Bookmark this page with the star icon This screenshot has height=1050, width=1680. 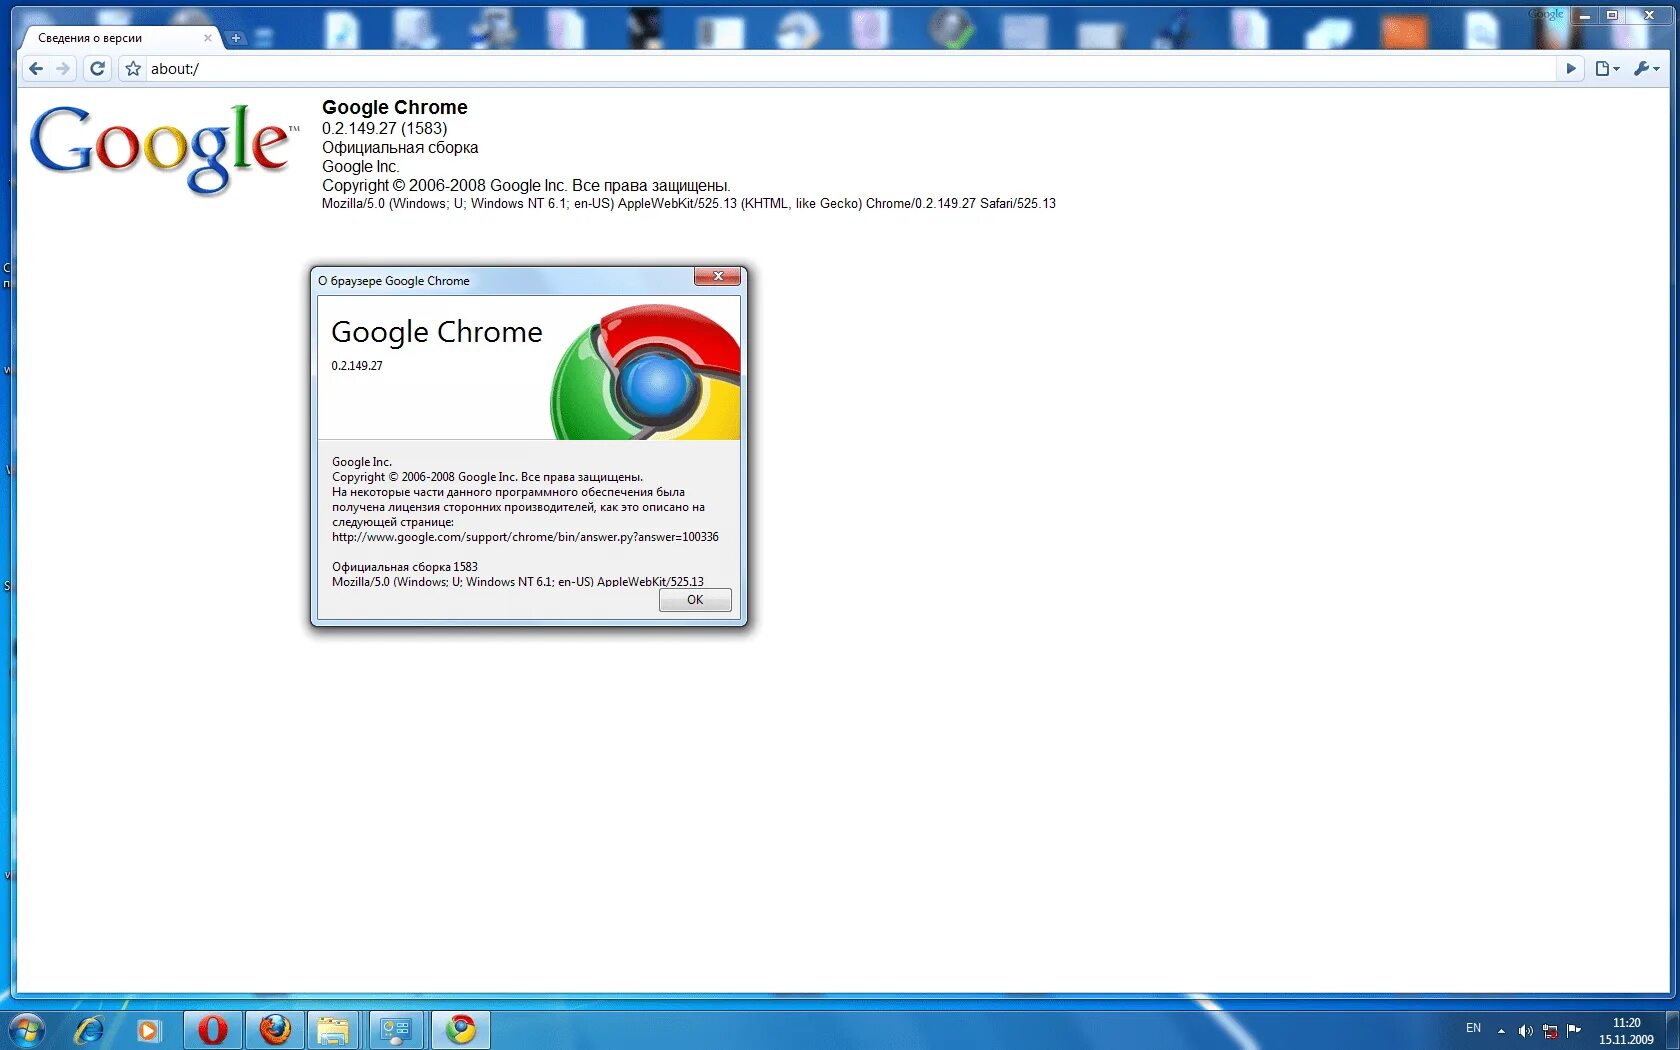(x=133, y=69)
